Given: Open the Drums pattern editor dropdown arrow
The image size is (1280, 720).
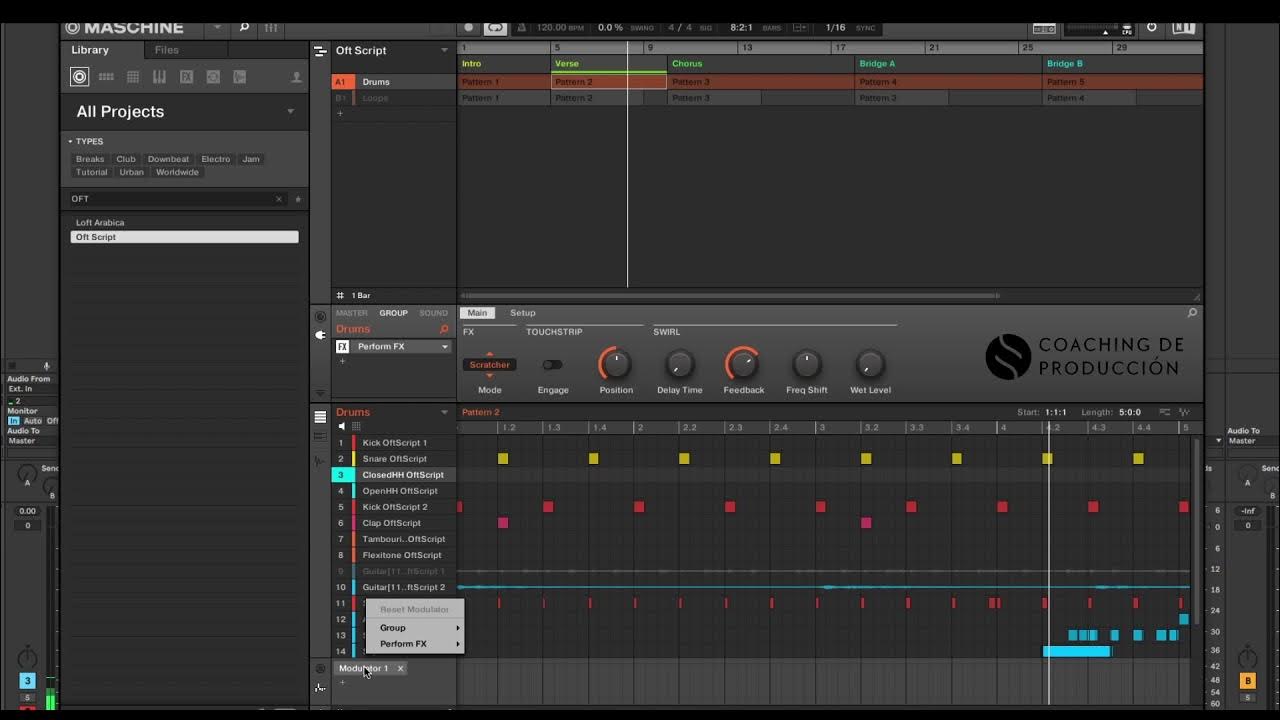Looking at the screenshot, I should tap(444, 413).
